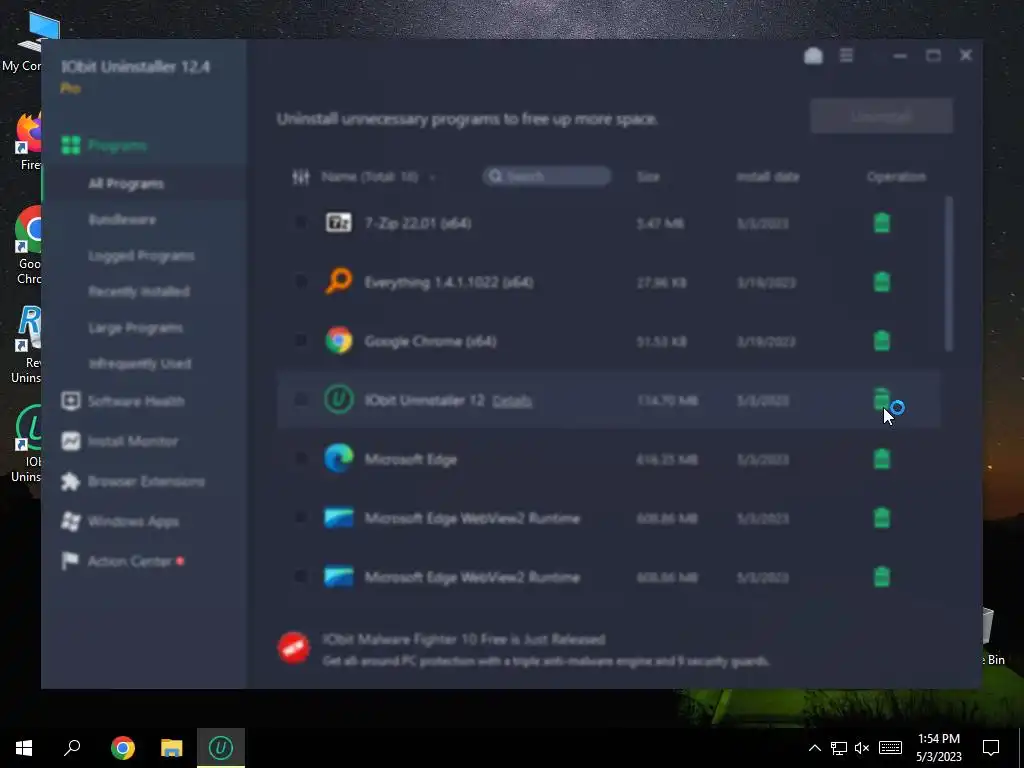Image resolution: width=1024 pixels, height=768 pixels.
Task: Open Infrequently Used category
Action: pyautogui.click(x=140, y=363)
